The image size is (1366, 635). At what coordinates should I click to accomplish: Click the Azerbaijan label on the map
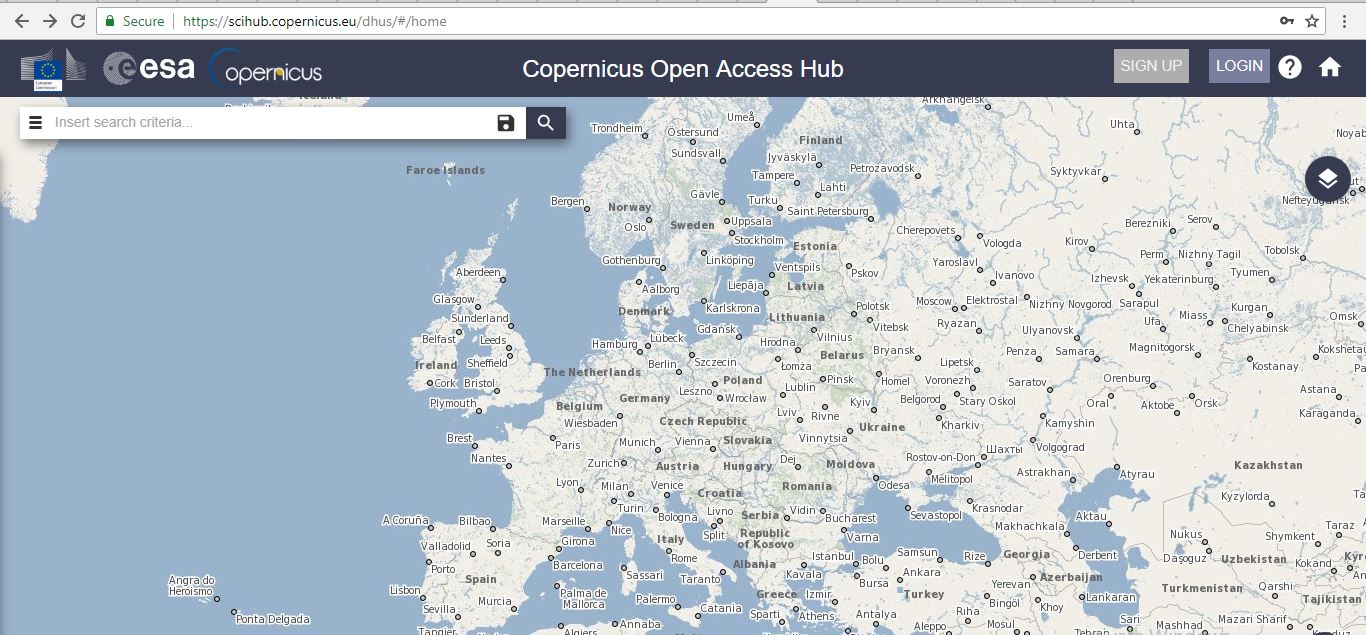pos(1070,577)
